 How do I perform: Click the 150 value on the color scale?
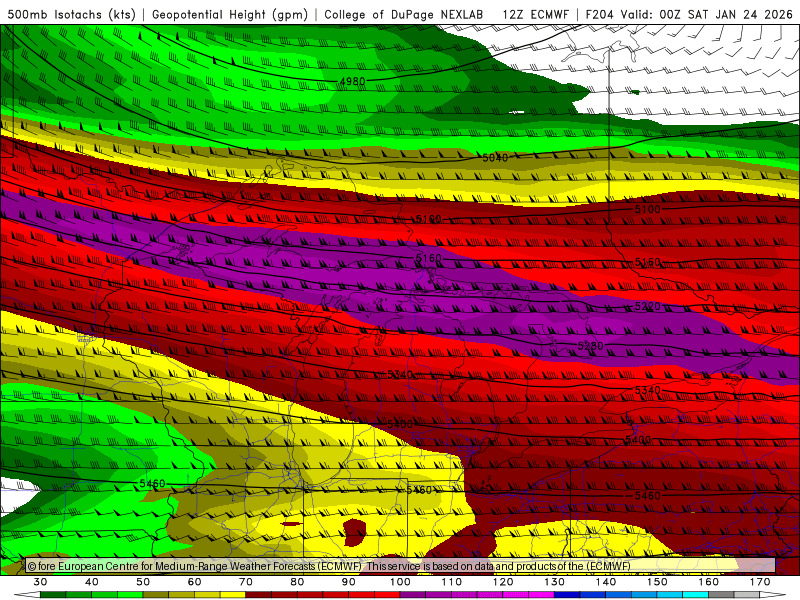click(657, 582)
